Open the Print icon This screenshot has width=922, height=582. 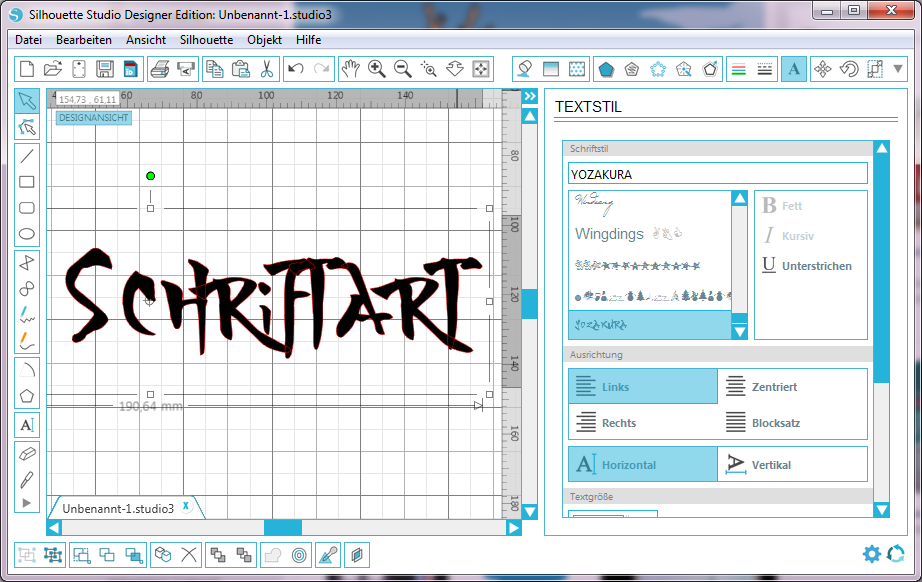pyautogui.click(x=159, y=69)
